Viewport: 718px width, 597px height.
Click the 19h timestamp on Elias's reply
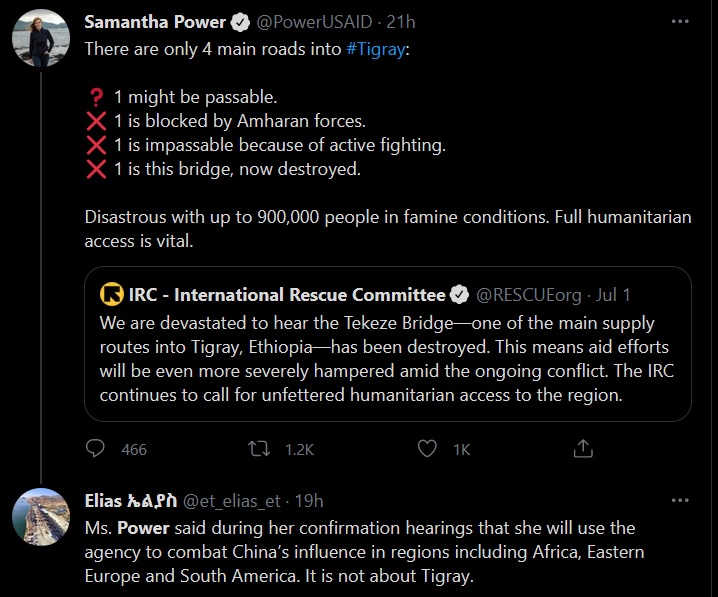(x=310, y=501)
